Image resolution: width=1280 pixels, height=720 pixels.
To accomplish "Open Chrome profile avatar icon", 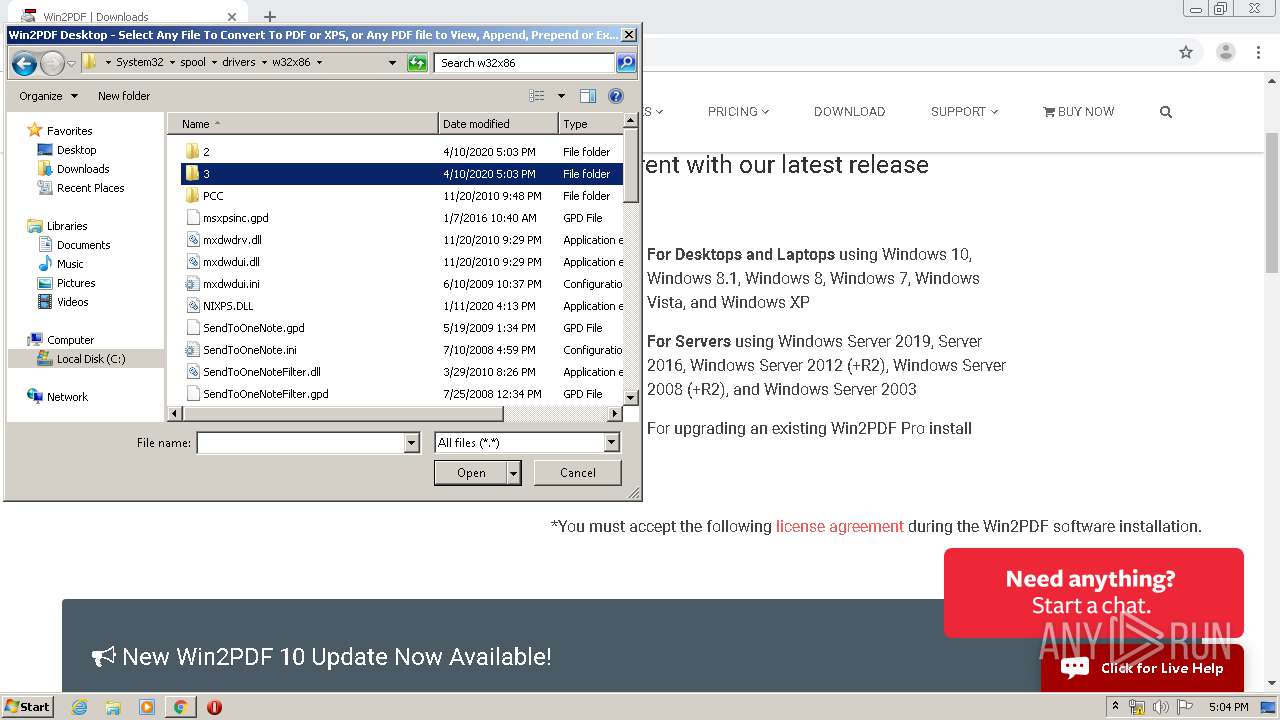I will (1226, 53).
